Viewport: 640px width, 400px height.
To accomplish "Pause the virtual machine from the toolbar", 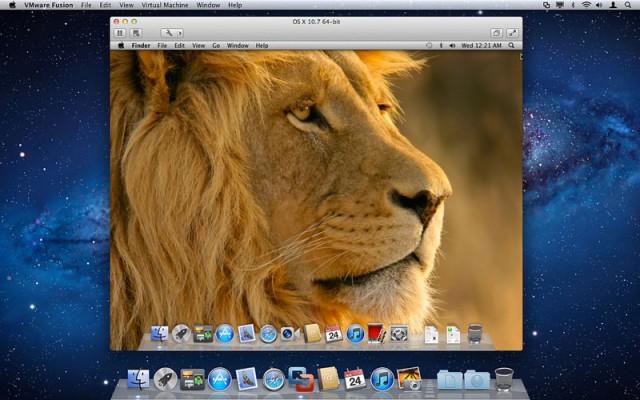I will 119,33.
